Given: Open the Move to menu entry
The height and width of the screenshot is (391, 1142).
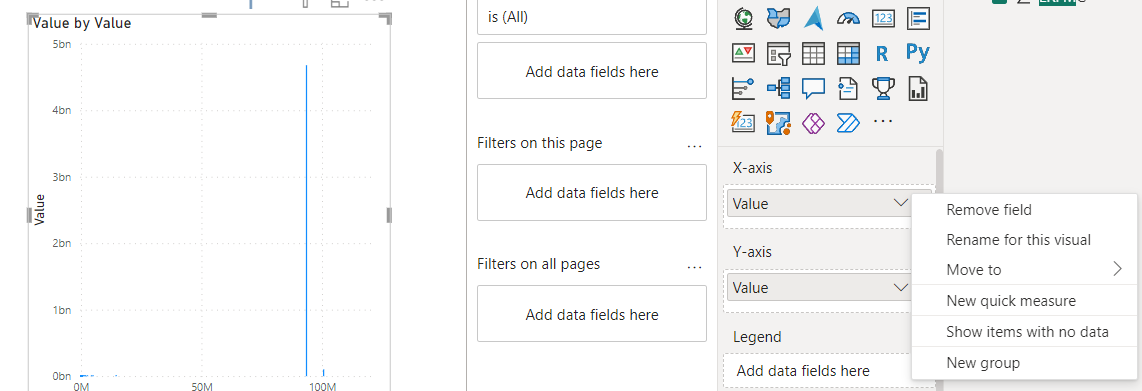Looking at the screenshot, I should pyautogui.click(x=1024, y=270).
